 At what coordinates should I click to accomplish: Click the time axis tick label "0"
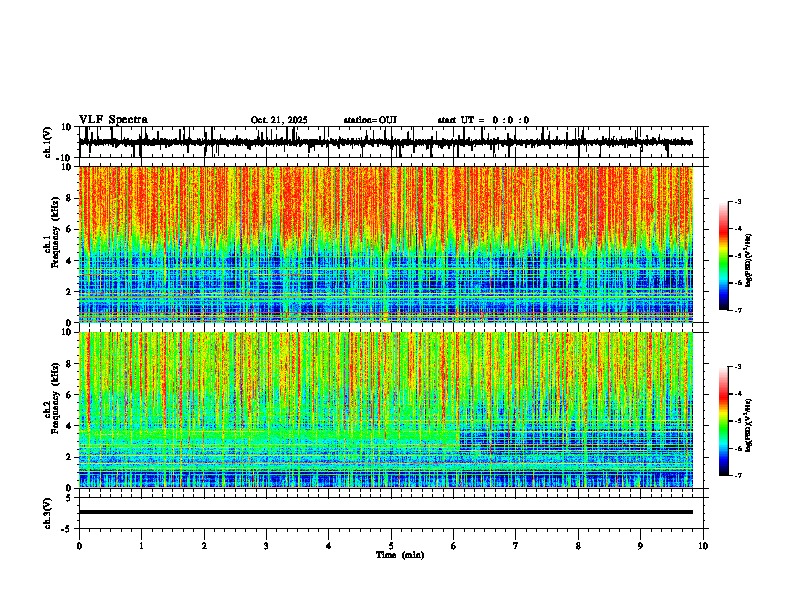(79, 546)
